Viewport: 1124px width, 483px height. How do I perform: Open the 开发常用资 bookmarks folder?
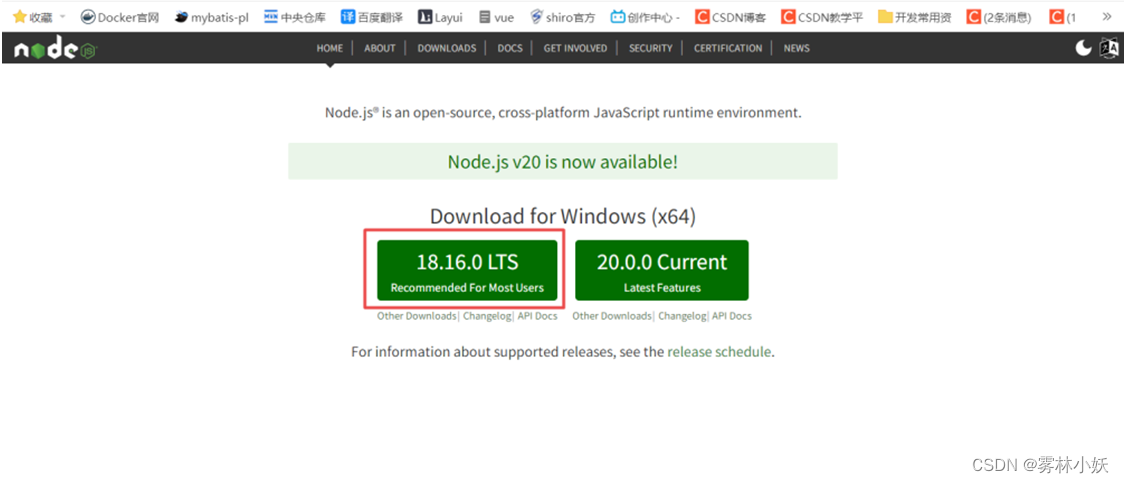[914, 16]
